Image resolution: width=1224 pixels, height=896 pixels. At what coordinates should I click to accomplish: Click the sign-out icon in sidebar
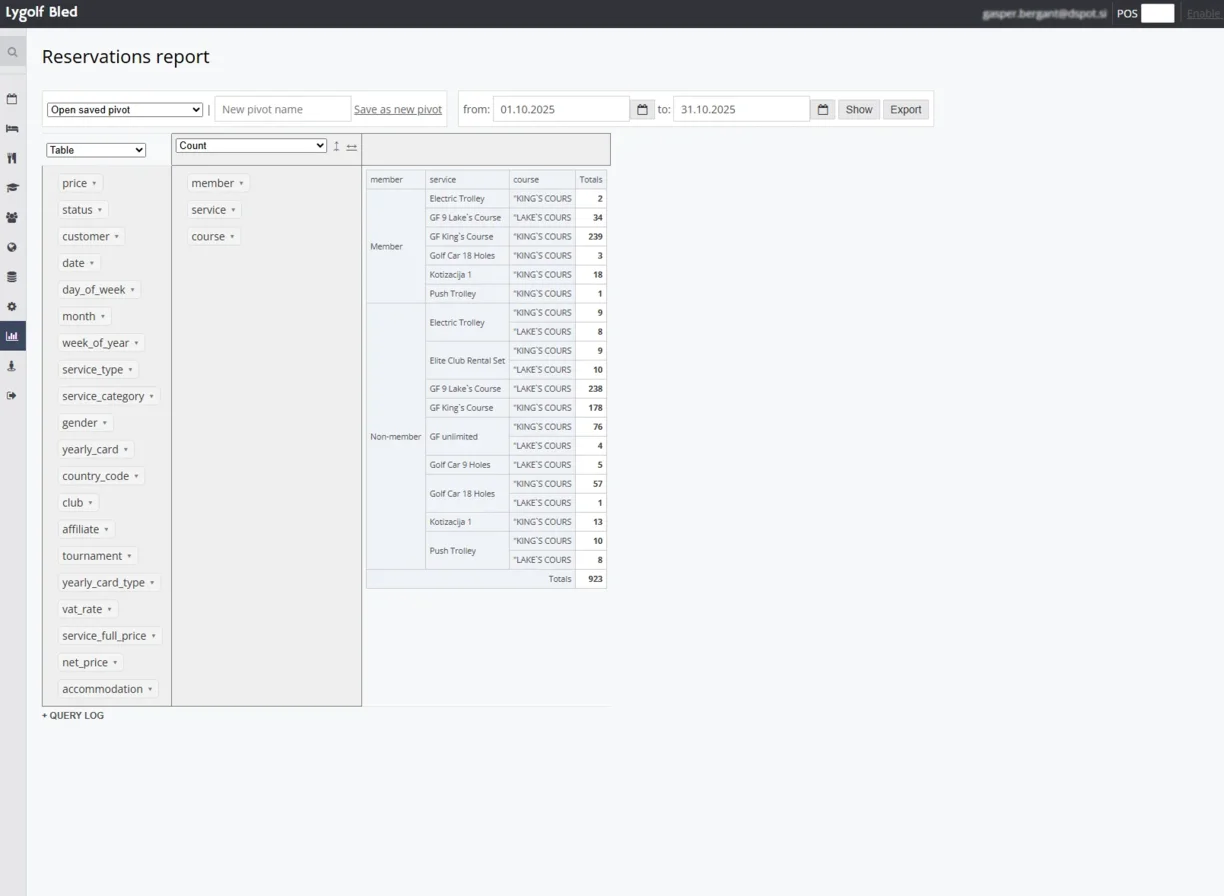coord(12,396)
